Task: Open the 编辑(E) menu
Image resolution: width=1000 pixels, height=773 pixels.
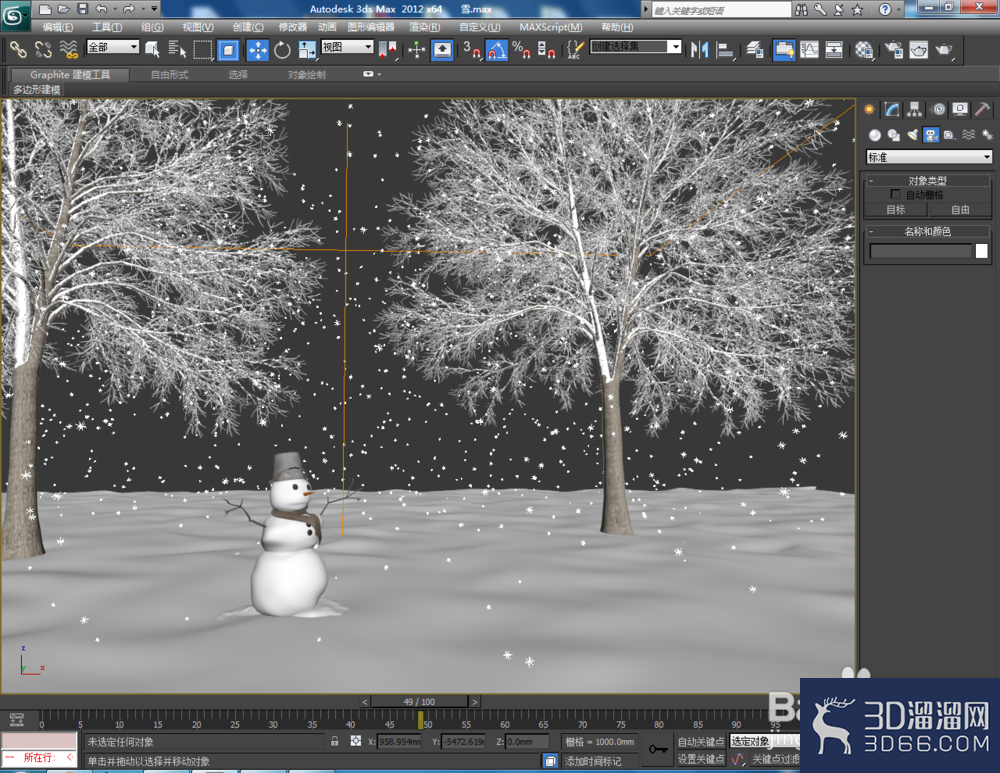Action: click(57, 27)
